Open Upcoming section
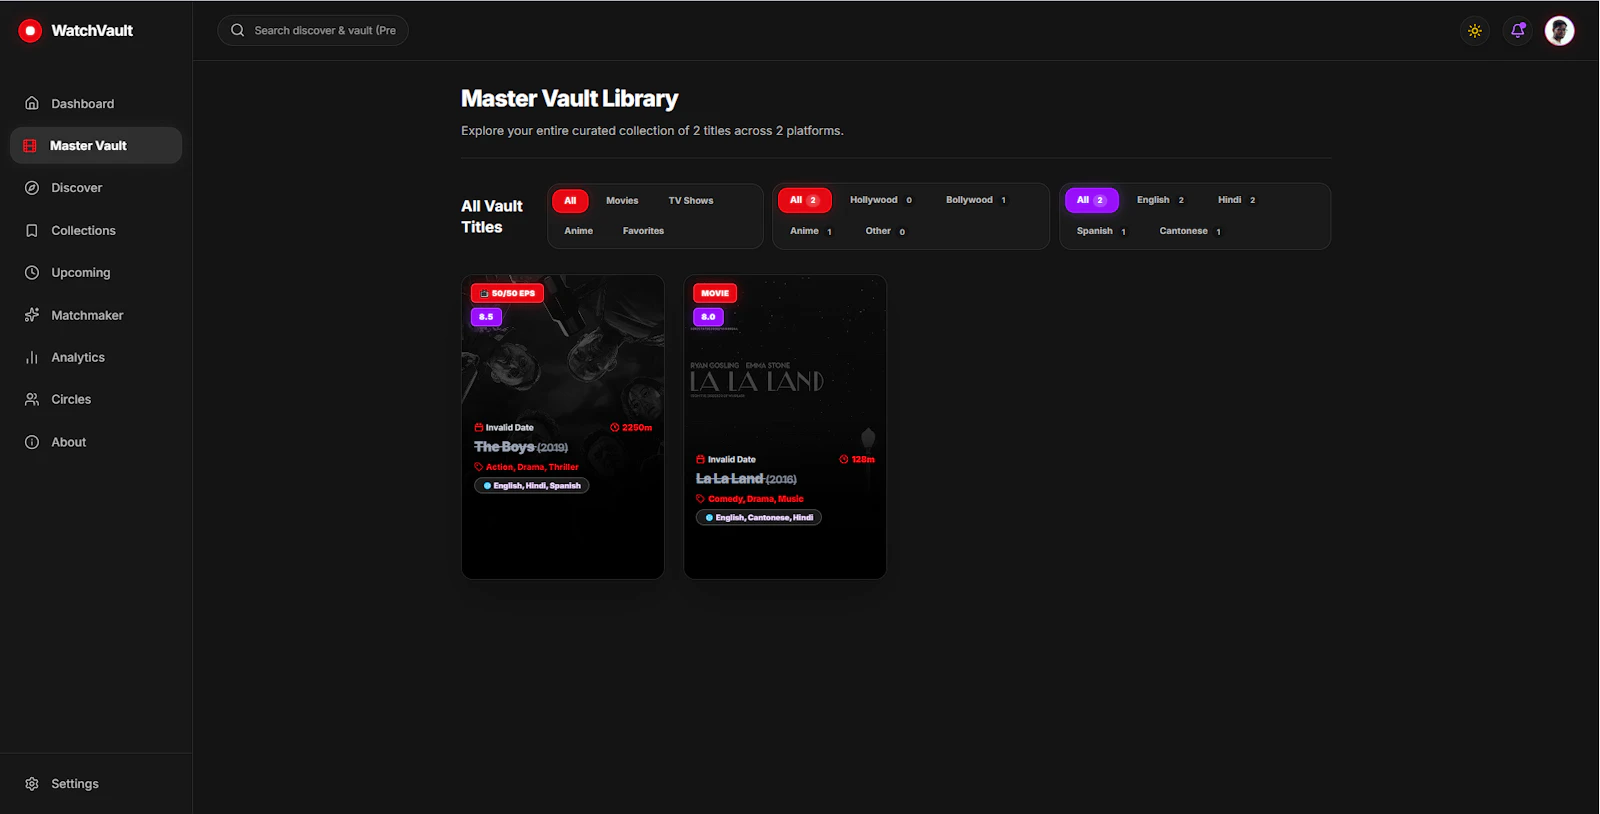This screenshot has height=814, width=1600. (x=96, y=273)
